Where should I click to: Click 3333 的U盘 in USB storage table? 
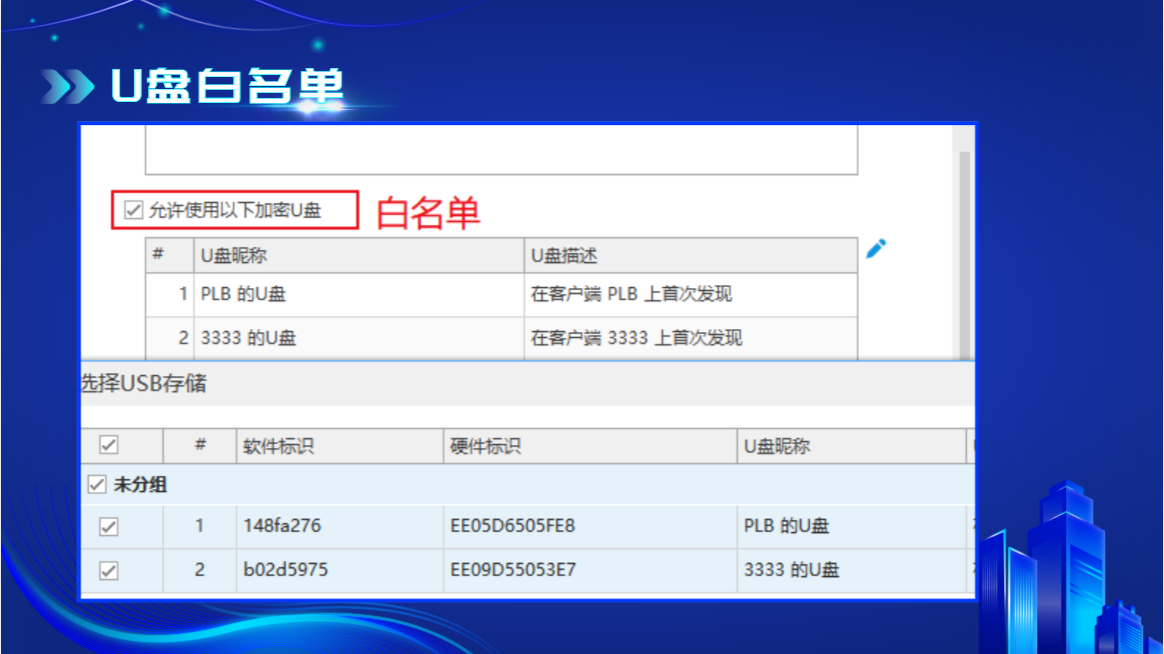[791, 570]
